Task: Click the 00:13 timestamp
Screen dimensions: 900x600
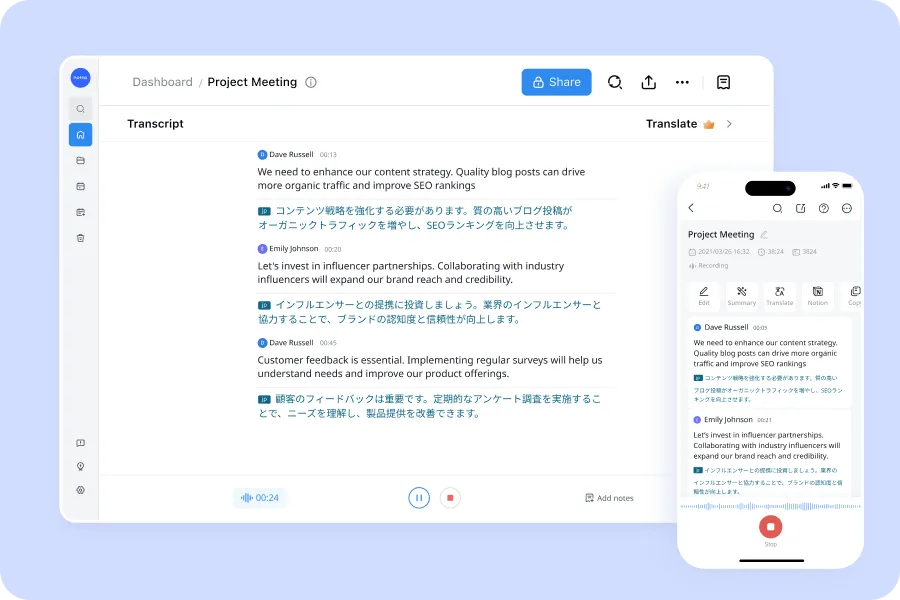Action: 328,155
